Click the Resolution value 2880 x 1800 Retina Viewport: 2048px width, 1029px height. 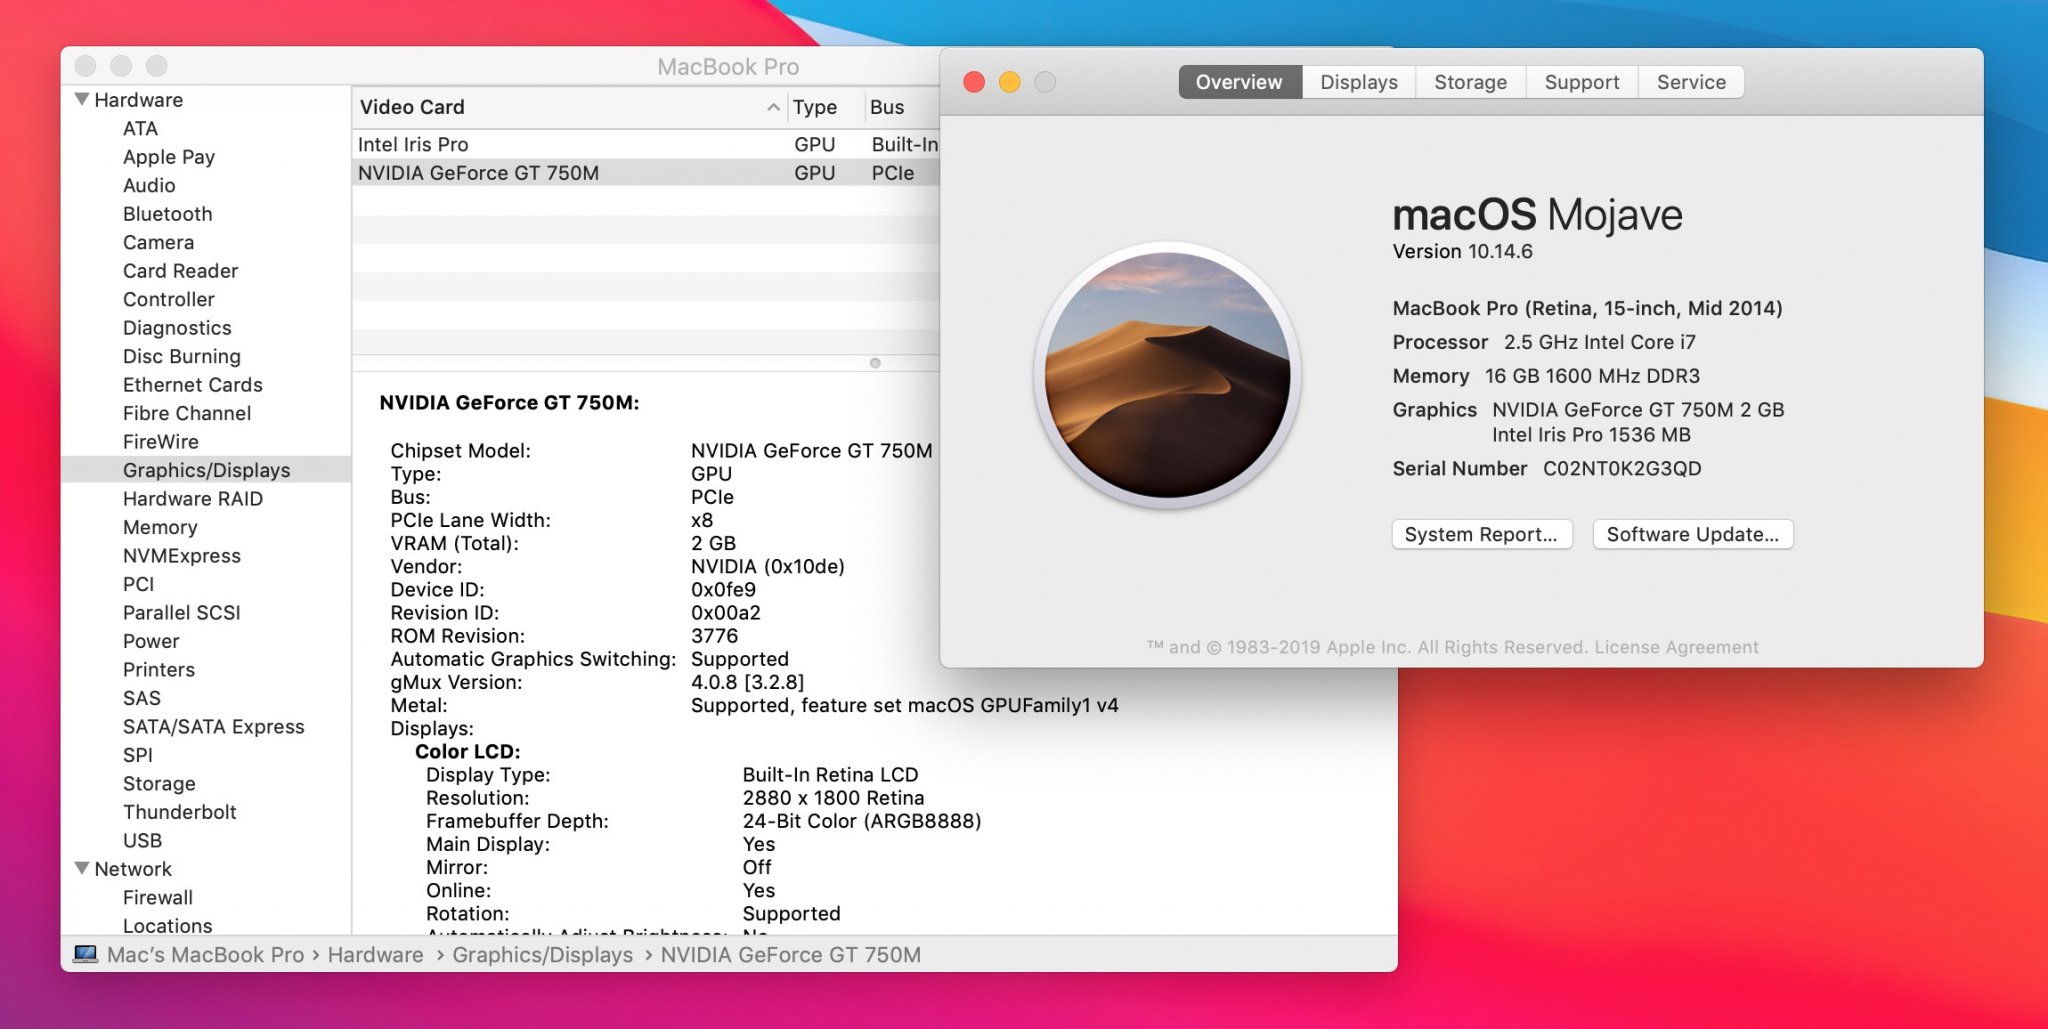click(x=833, y=798)
